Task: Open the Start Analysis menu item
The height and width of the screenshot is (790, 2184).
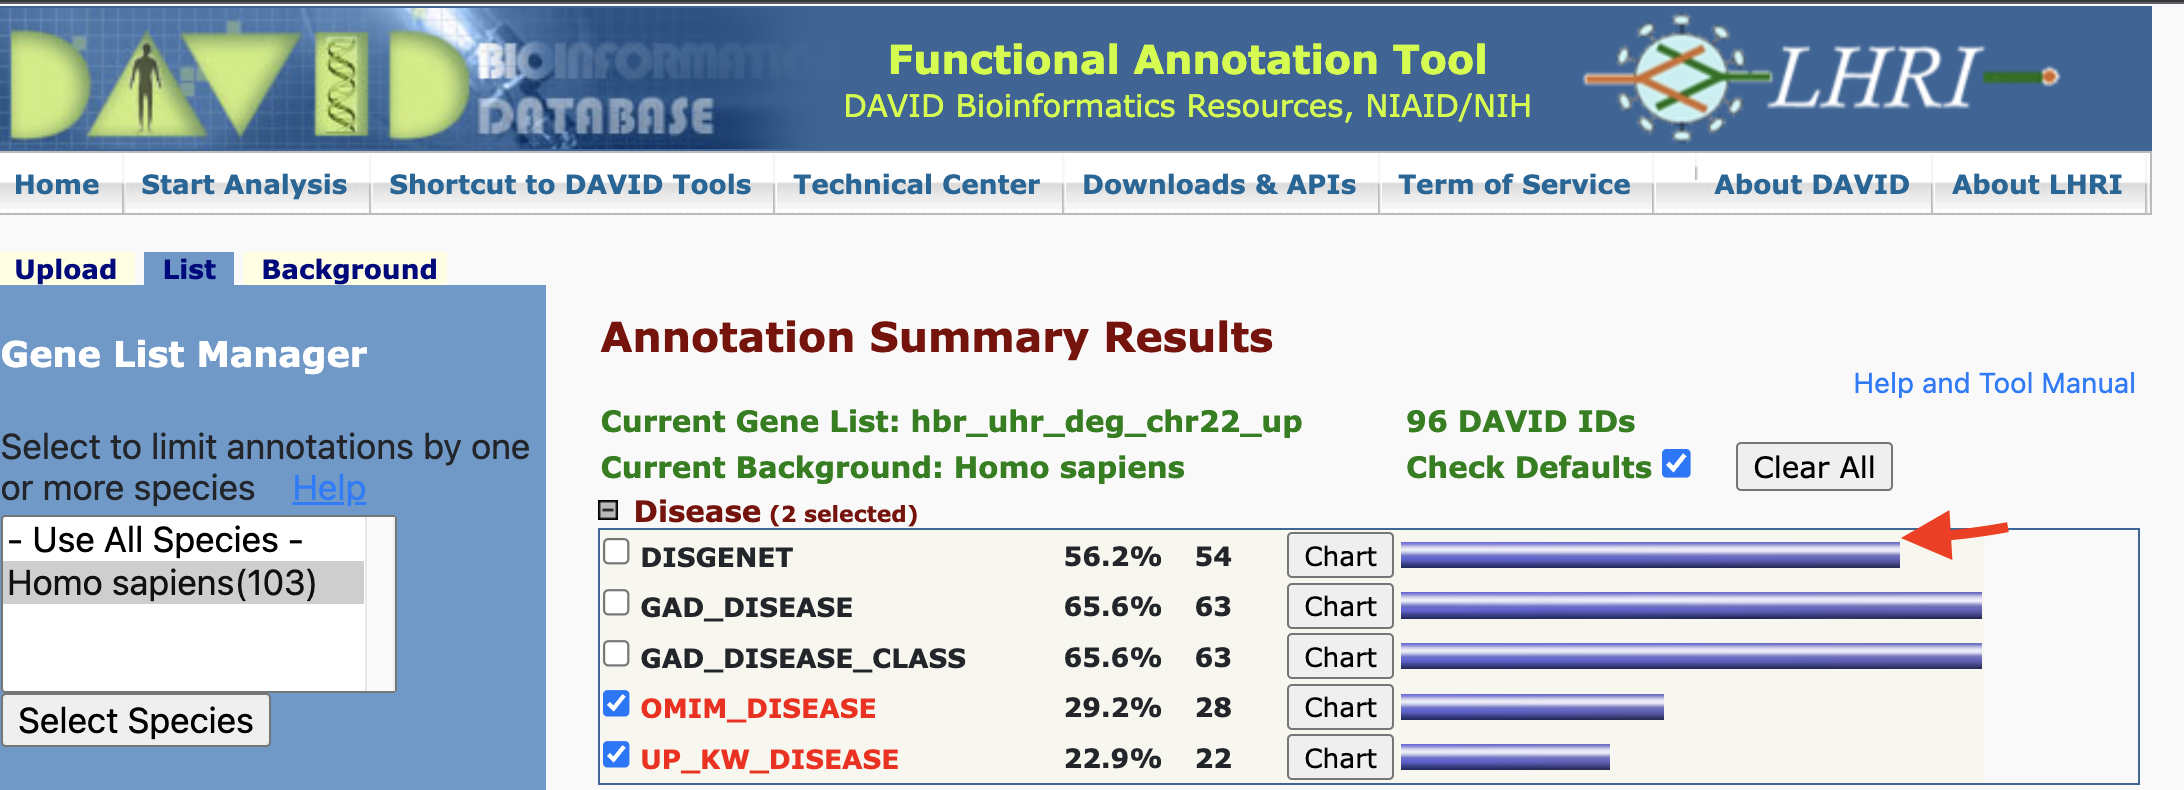Action: tap(244, 185)
